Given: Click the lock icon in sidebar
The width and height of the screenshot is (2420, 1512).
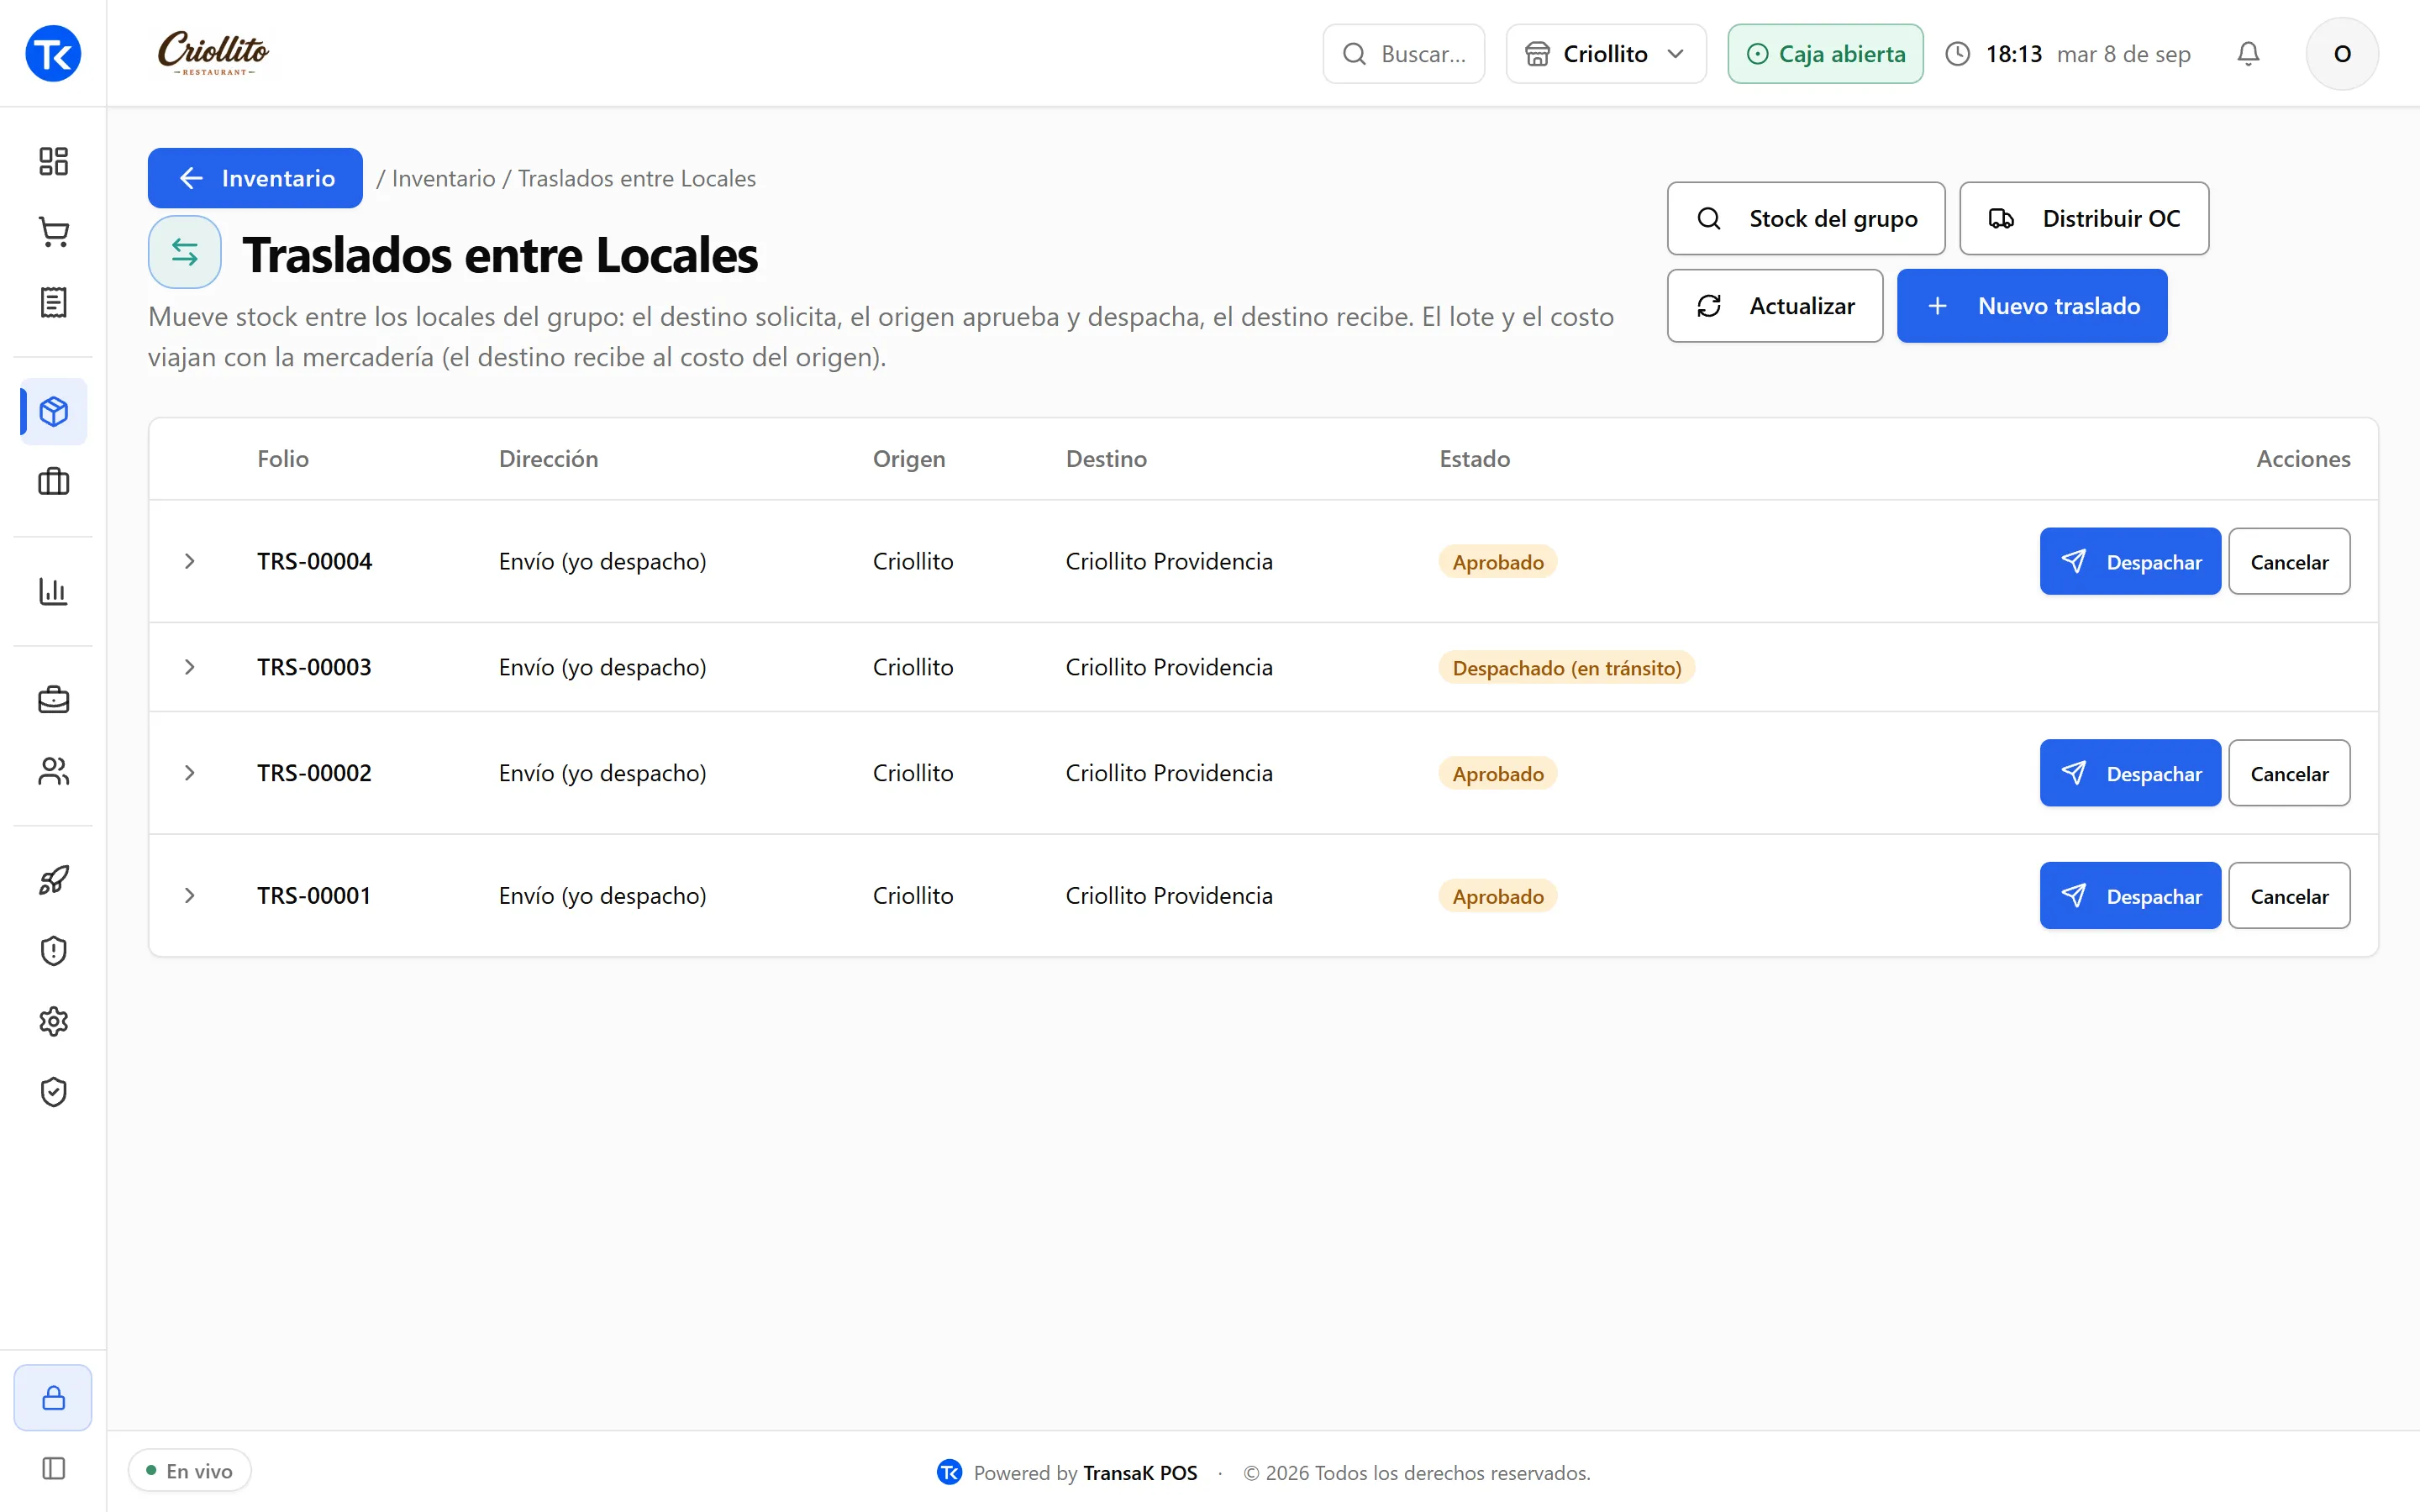Looking at the screenshot, I should click(53, 1398).
